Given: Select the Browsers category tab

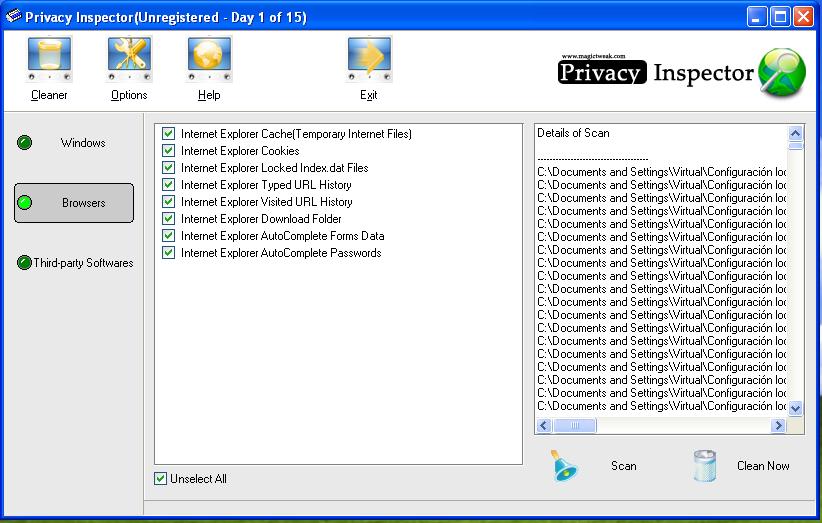Looking at the screenshot, I should pos(74,203).
